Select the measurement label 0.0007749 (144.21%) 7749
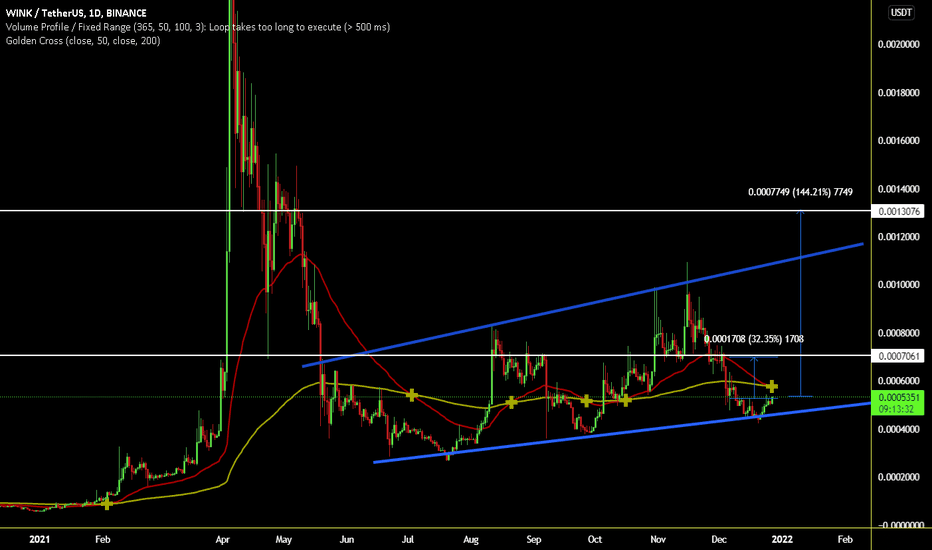This screenshot has height=550, width=932. 800,192
